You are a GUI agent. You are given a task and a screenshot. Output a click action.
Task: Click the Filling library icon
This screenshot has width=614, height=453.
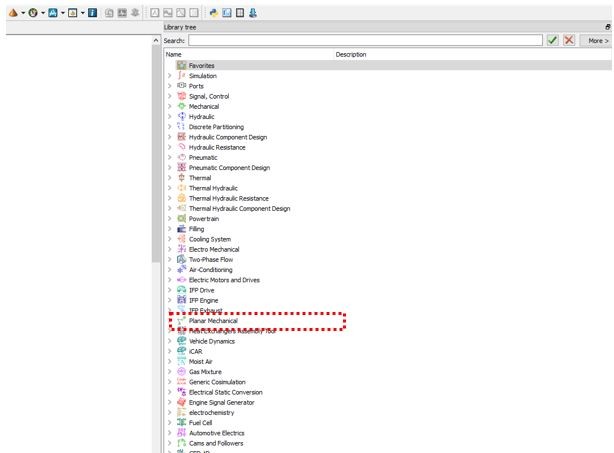pos(181,229)
